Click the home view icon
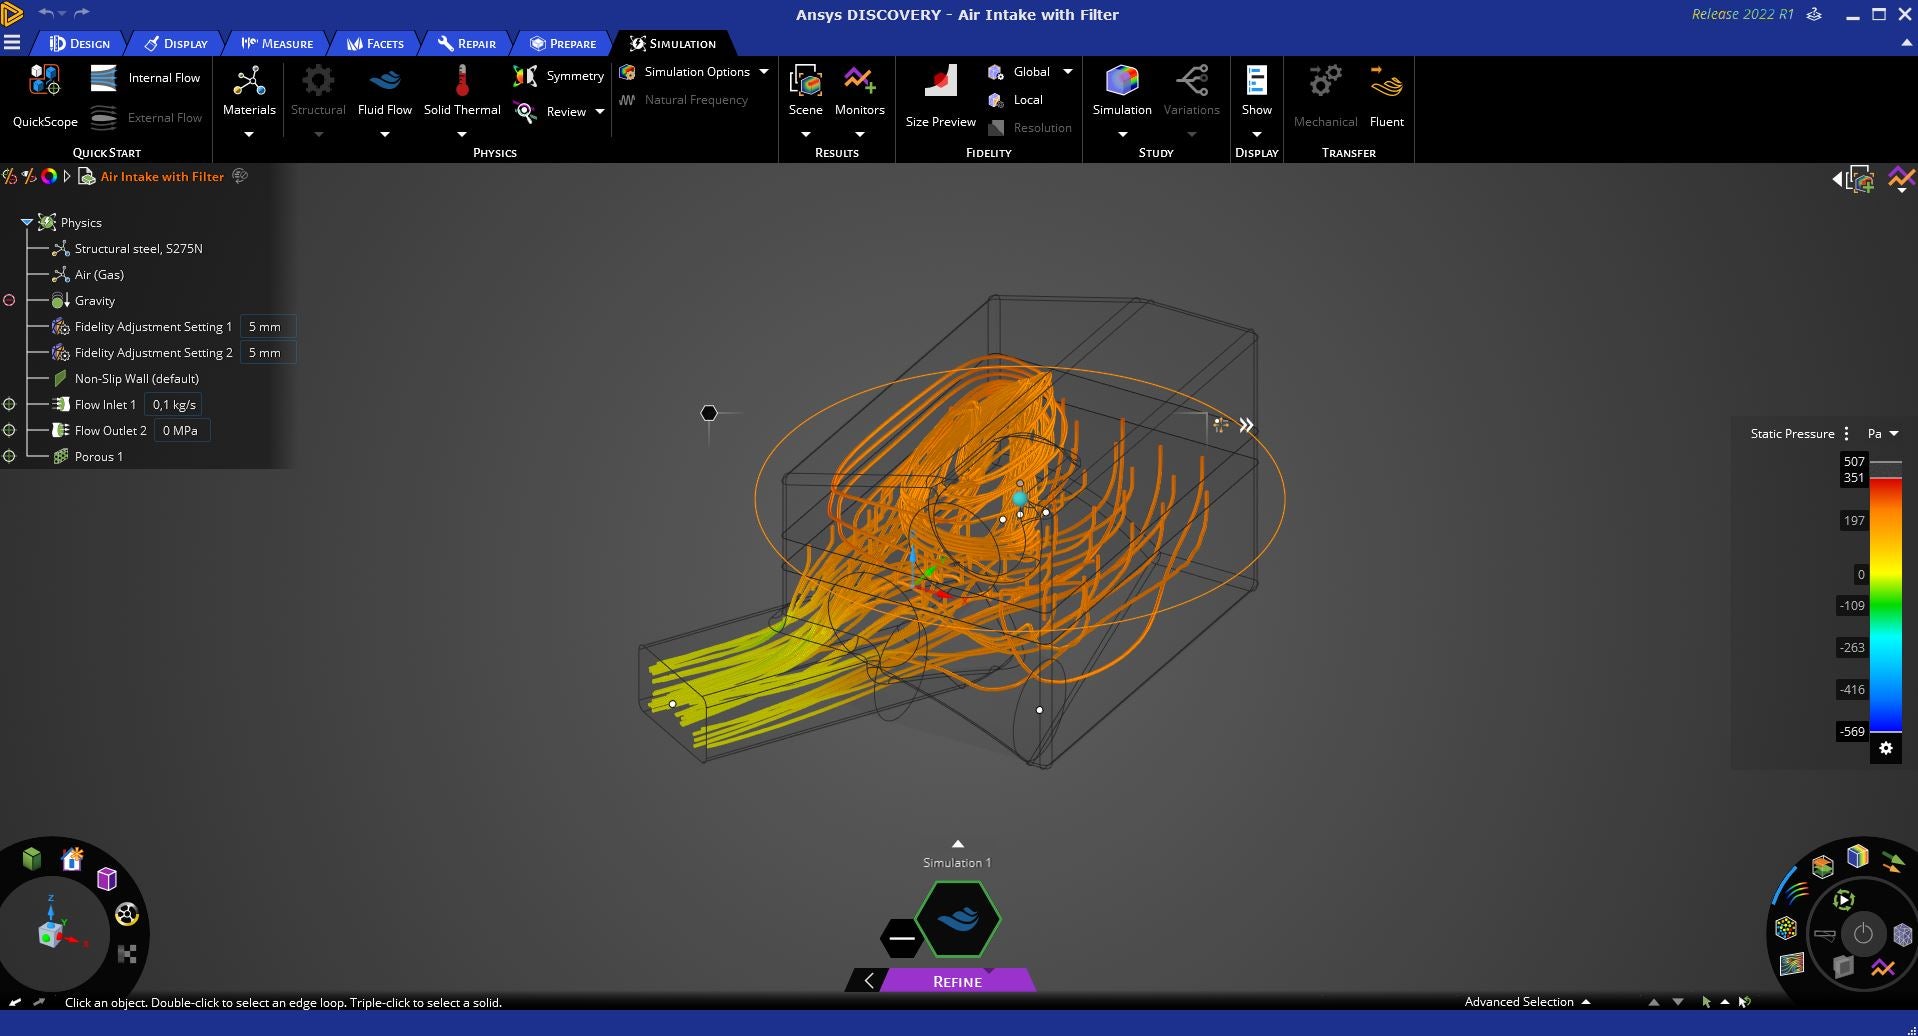1918x1036 pixels. (x=72, y=859)
